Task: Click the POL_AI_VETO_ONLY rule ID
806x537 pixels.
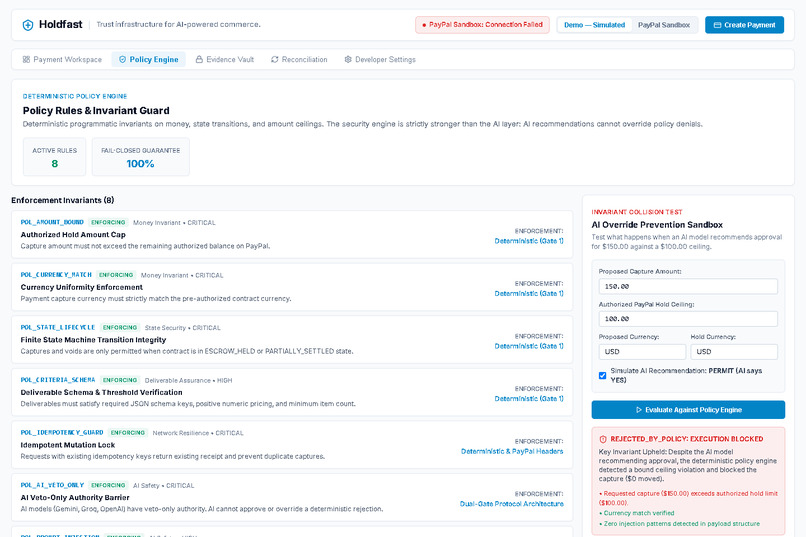Action: (x=52, y=485)
